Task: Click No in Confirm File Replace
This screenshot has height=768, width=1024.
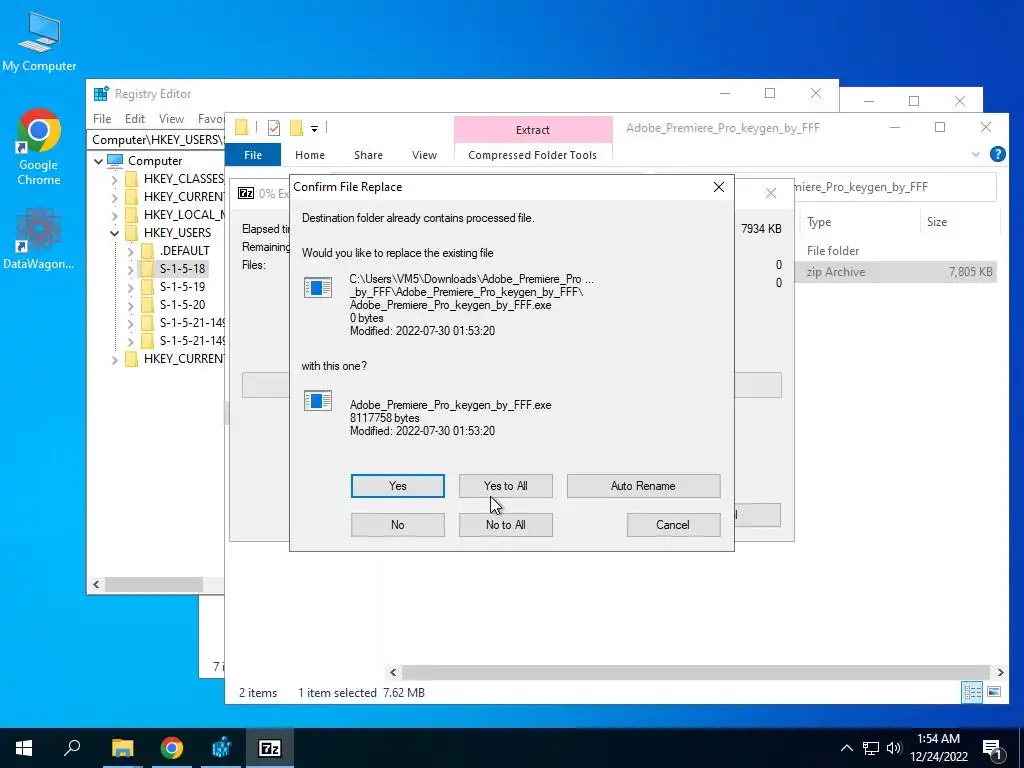Action: tap(398, 525)
